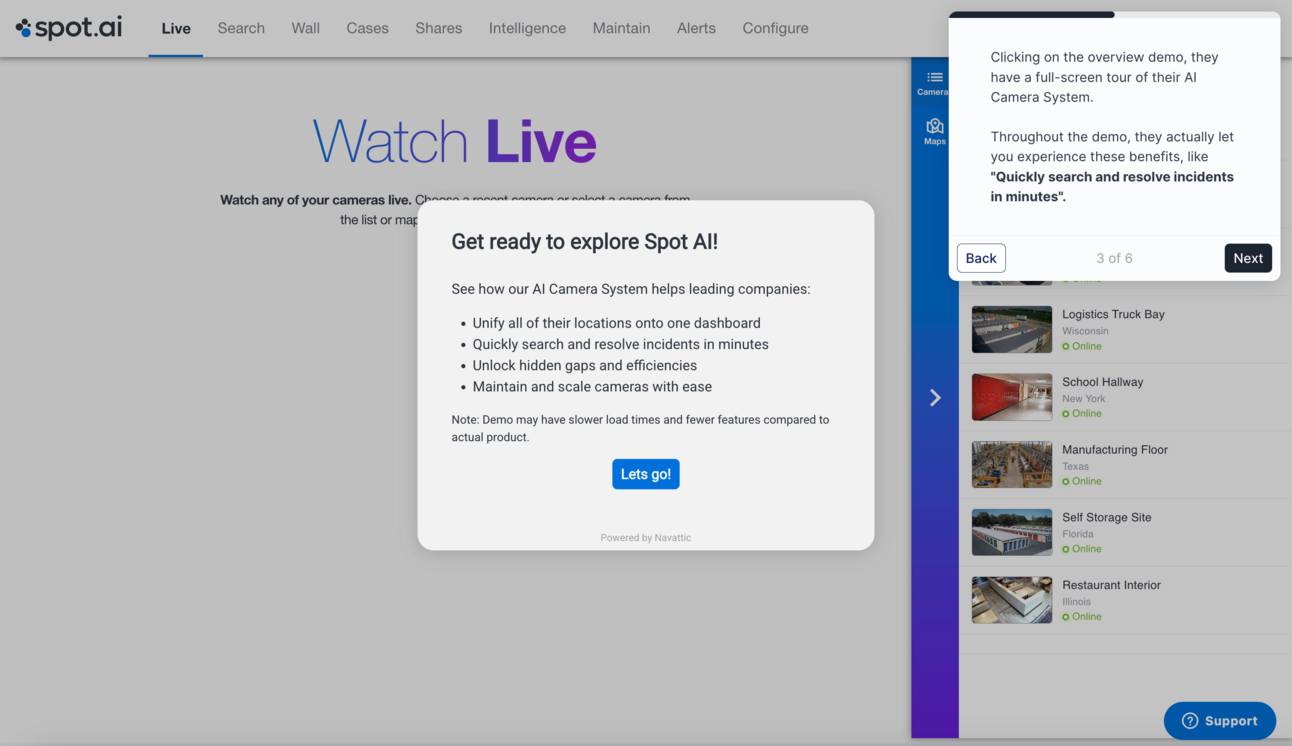1292x746 pixels.
Task: Click the Illinois location label
Action: coord(1076,602)
